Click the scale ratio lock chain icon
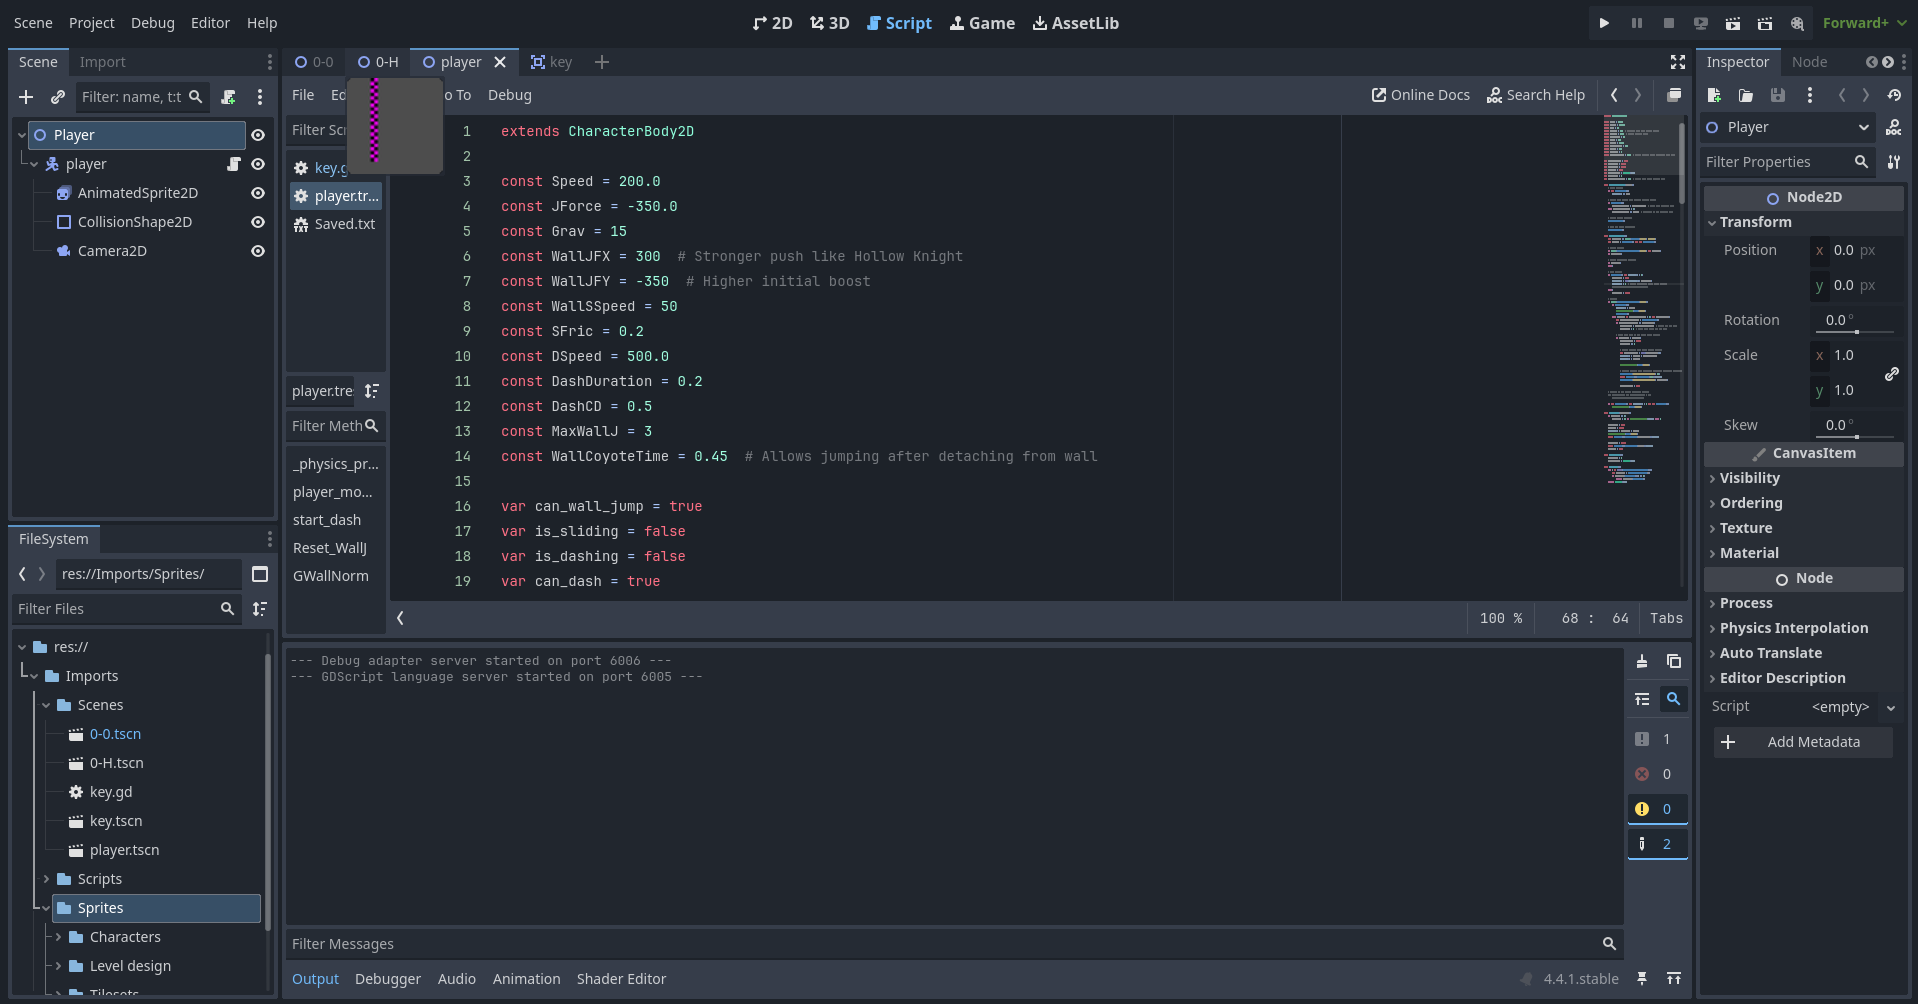 click(1892, 373)
